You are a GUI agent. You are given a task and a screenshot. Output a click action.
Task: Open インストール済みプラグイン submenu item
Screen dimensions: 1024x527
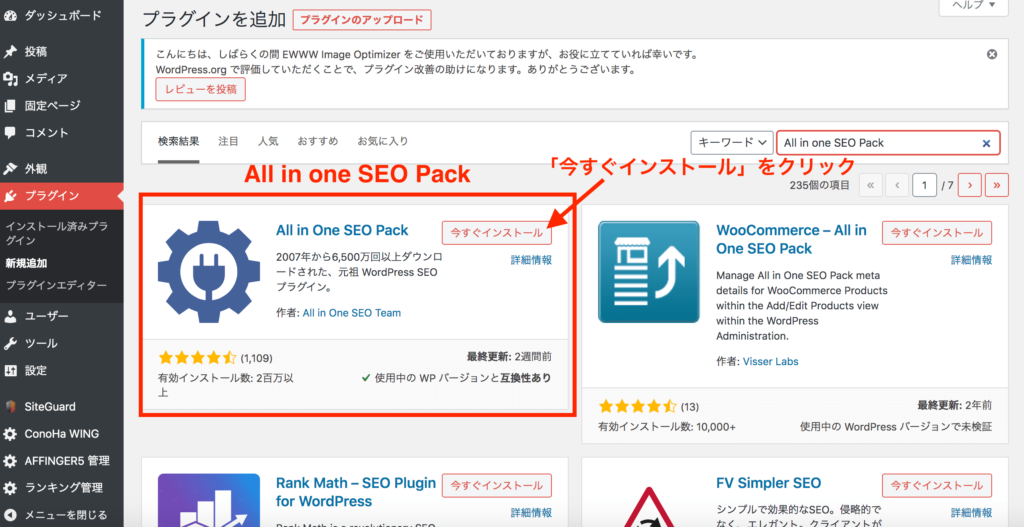click(x=57, y=233)
